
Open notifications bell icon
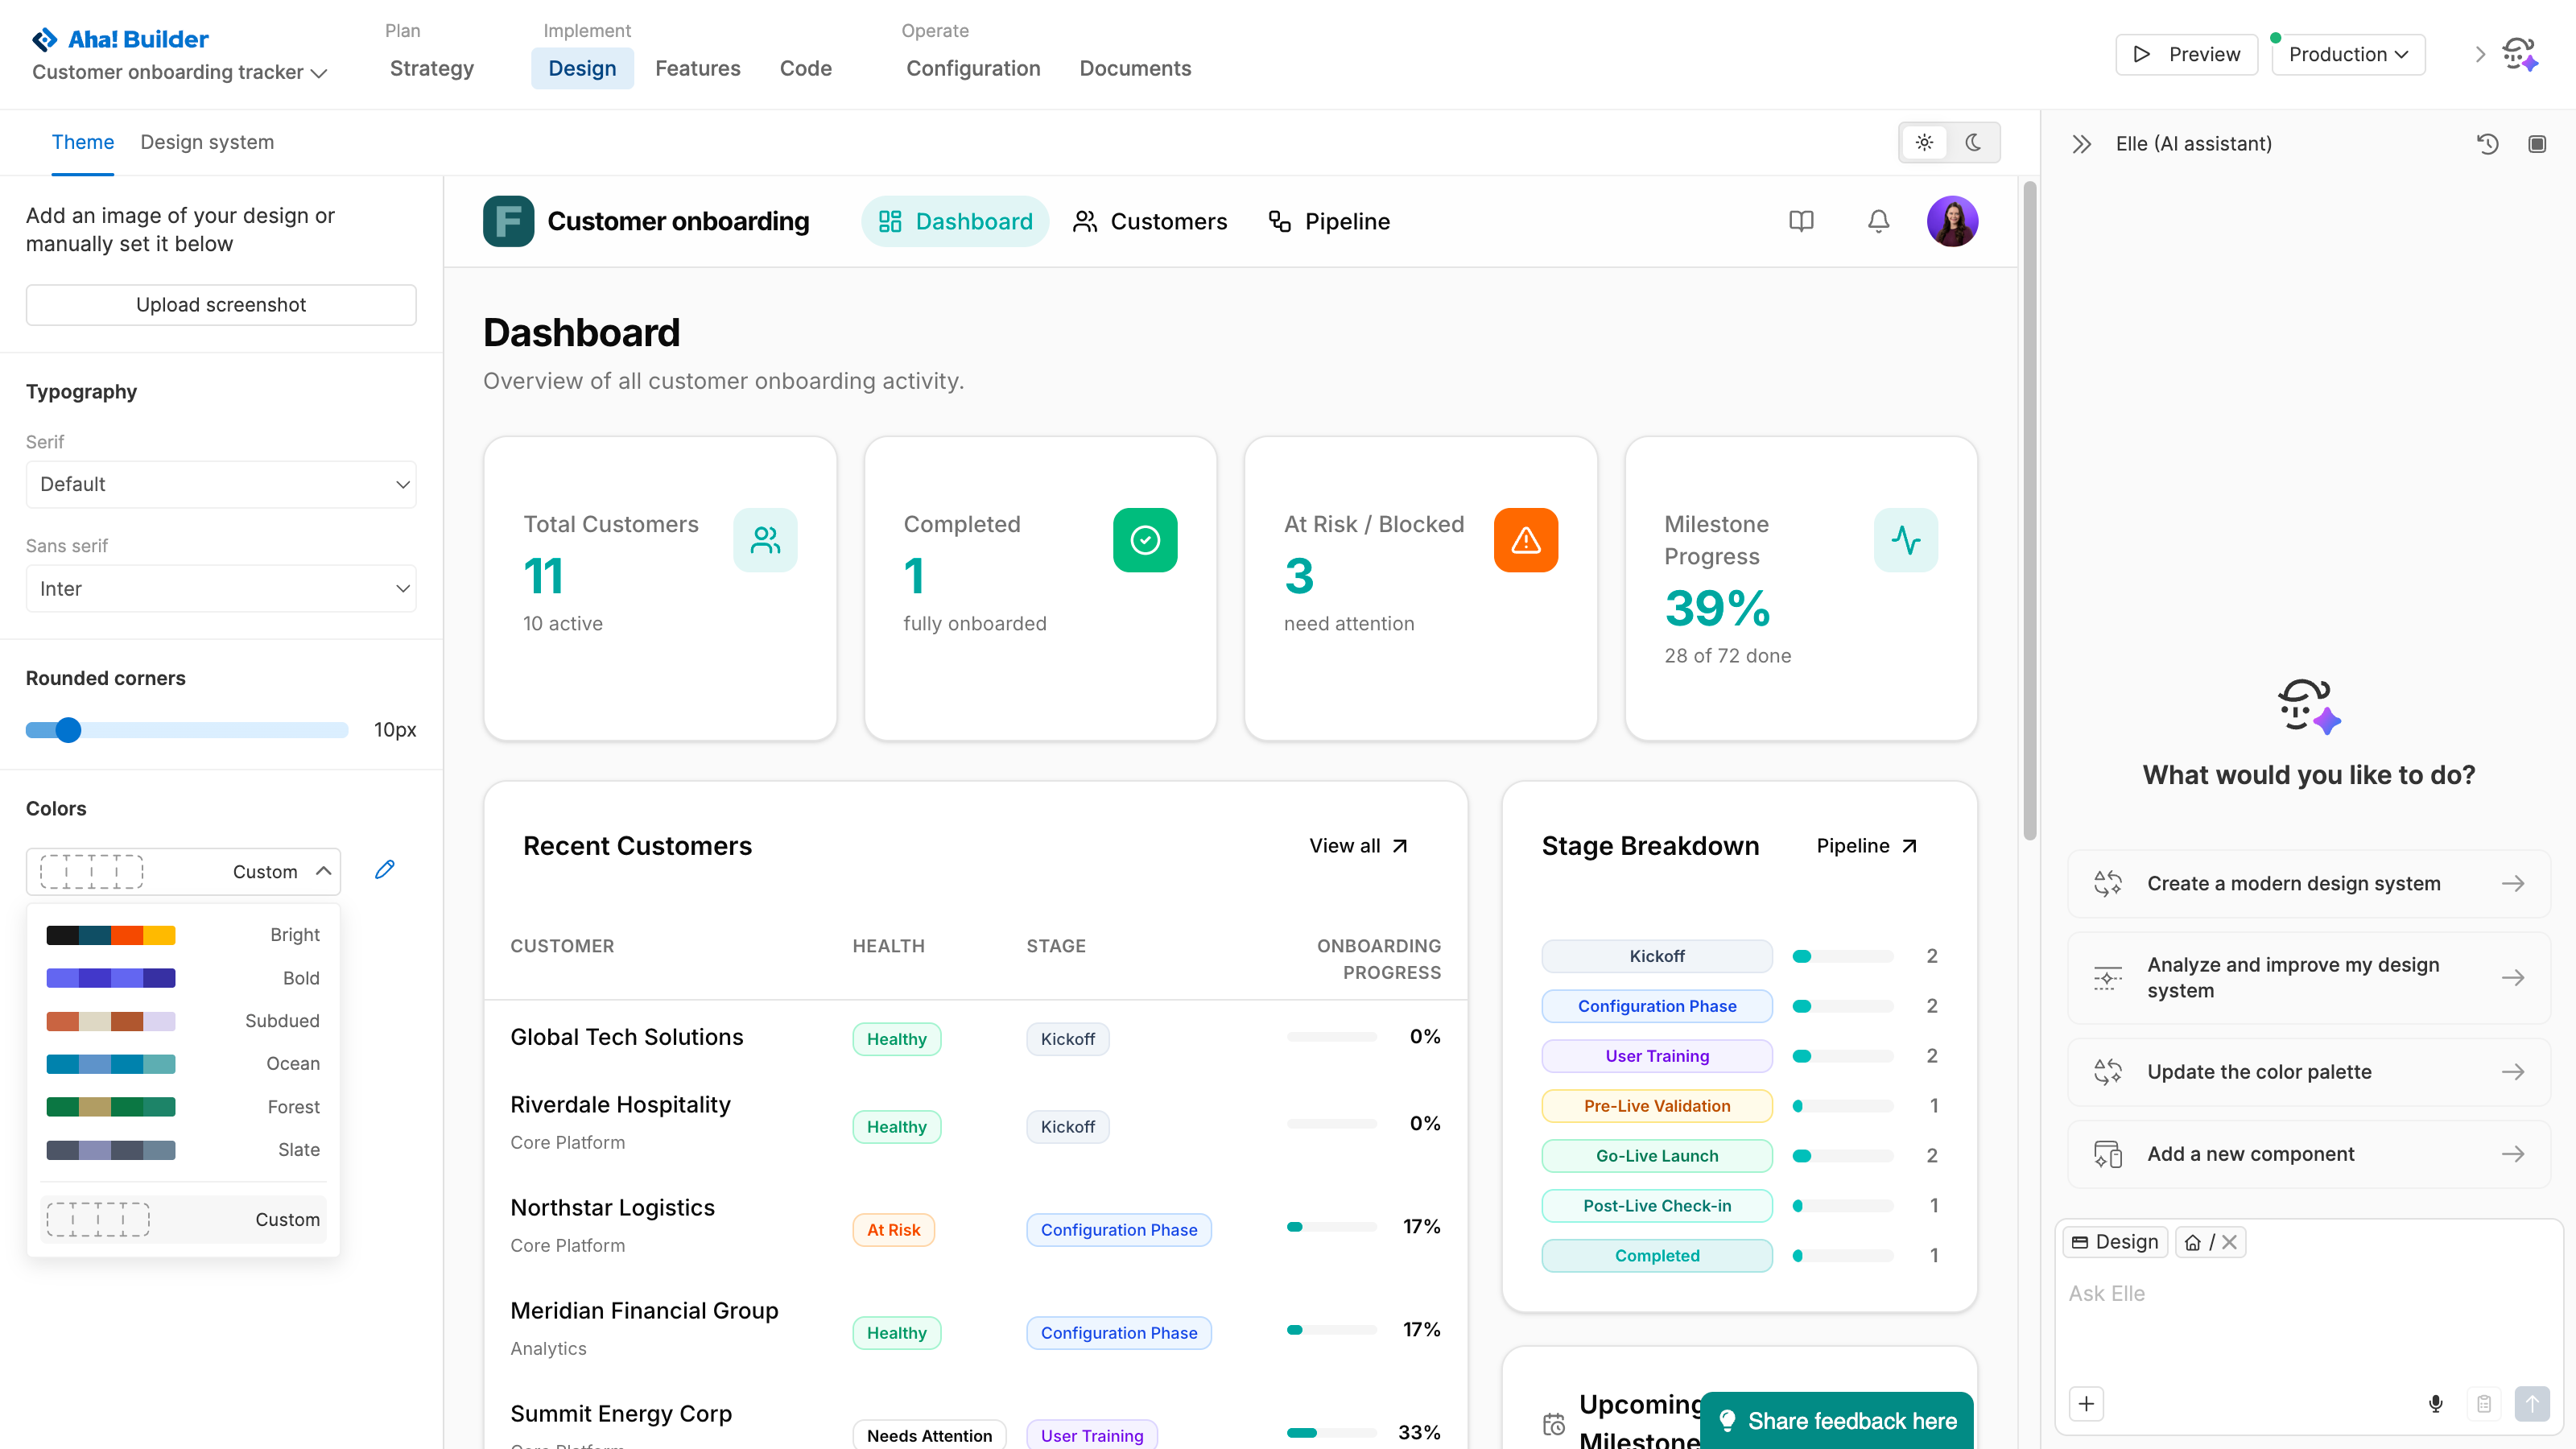pyautogui.click(x=1879, y=221)
